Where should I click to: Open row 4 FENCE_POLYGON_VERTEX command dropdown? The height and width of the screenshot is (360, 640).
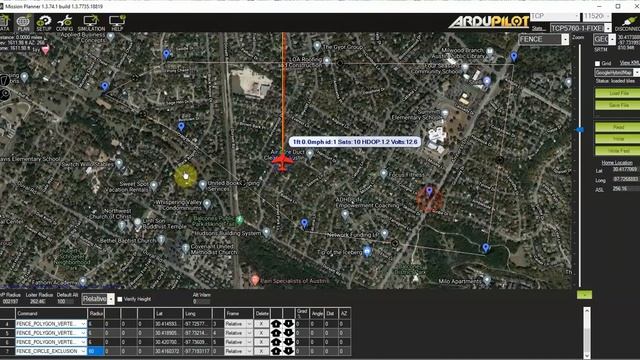tap(51, 324)
